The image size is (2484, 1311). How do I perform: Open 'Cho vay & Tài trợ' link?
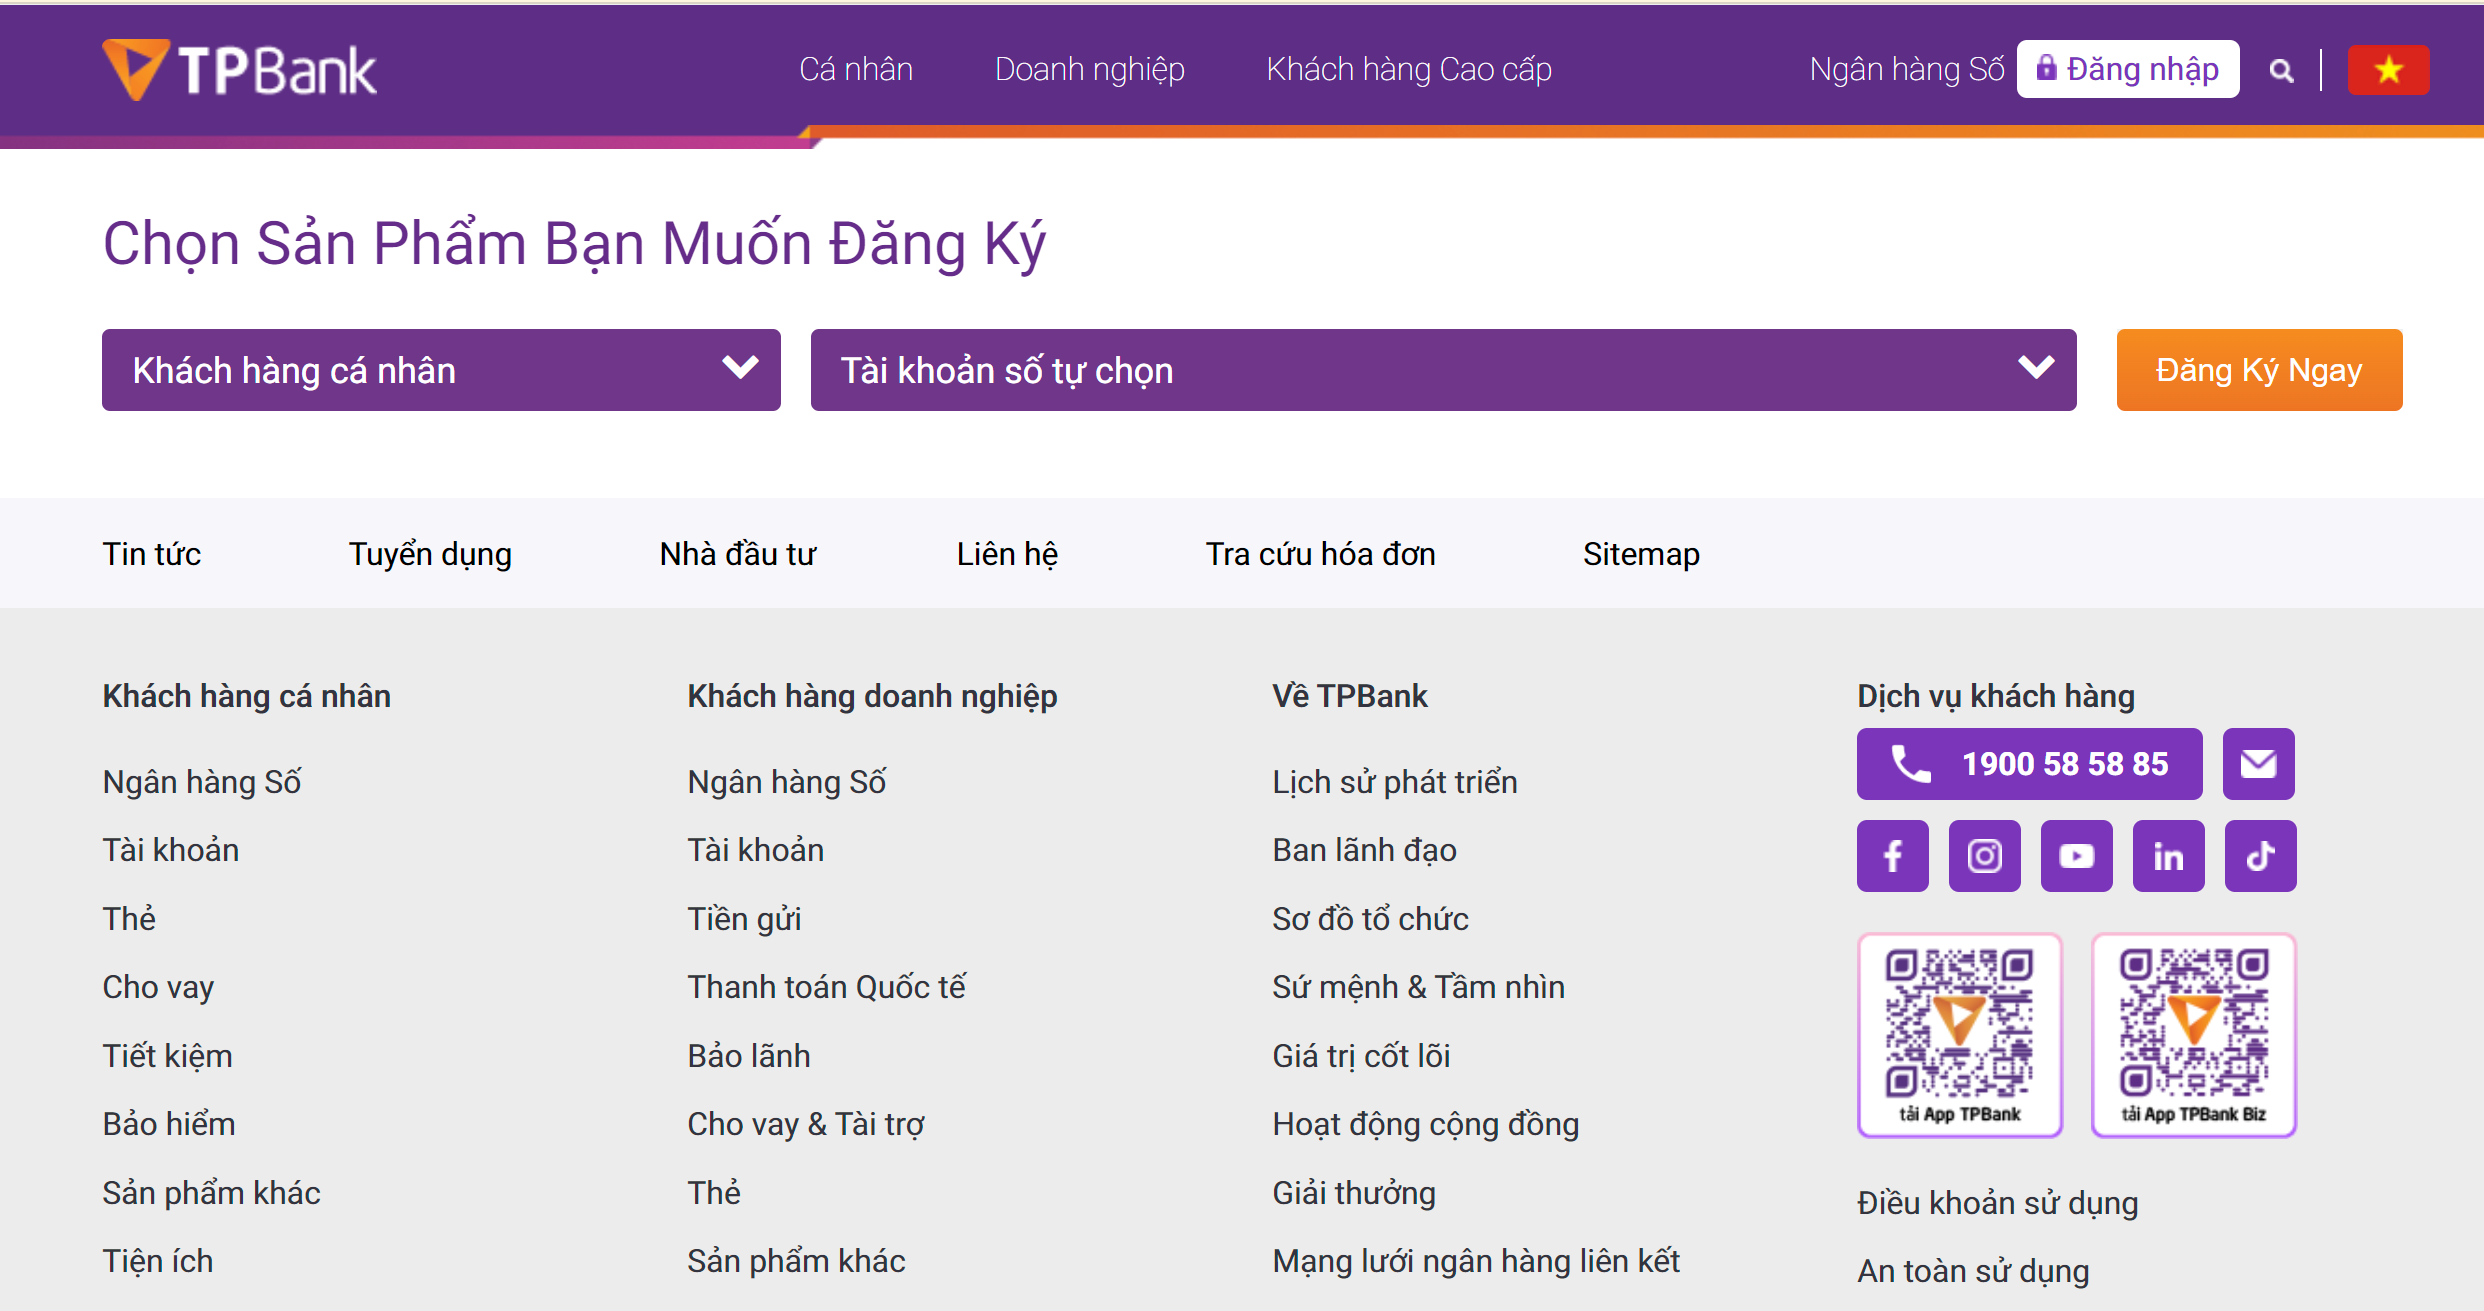pos(806,1124)
